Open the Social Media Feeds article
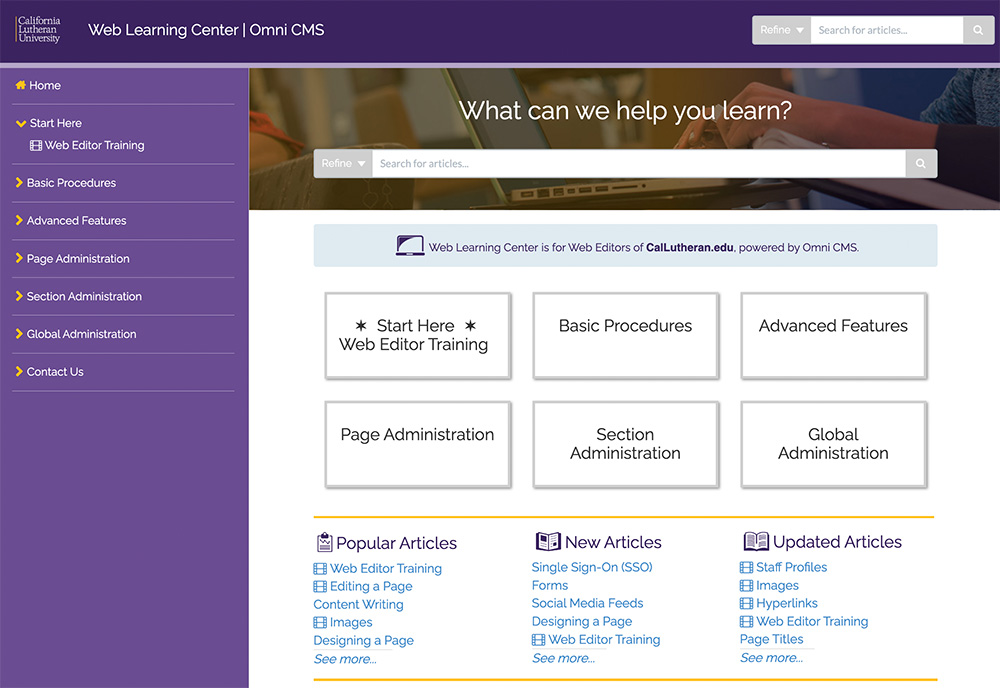This screenshot has width=1000, height=688. 587,603
